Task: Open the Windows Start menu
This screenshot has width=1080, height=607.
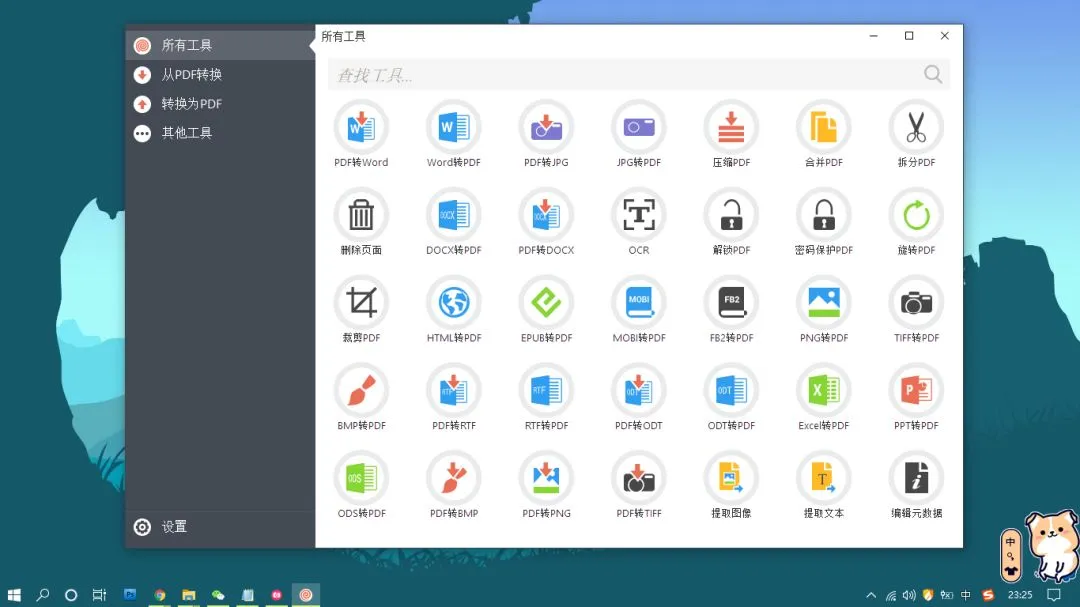Action: tap(14, 595)
